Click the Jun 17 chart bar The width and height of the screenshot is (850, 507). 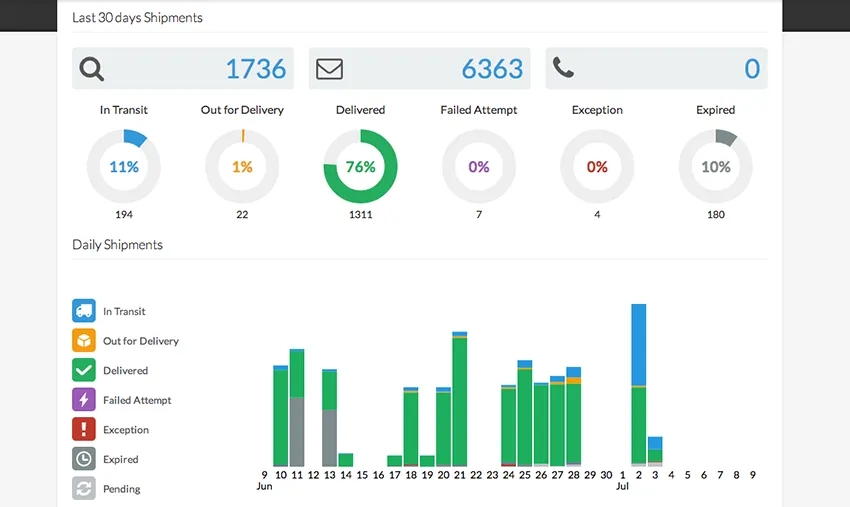coord(395,461)
